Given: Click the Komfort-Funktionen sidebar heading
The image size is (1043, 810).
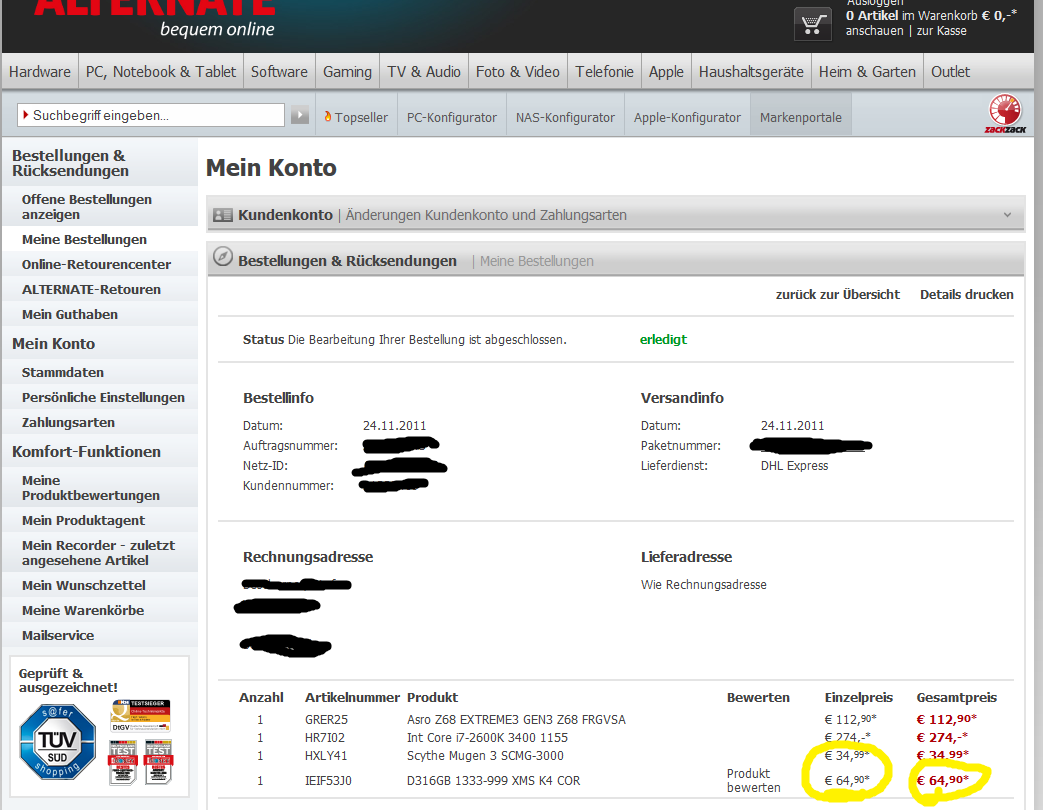Looking at the screenshot, I should pos(86,452).
